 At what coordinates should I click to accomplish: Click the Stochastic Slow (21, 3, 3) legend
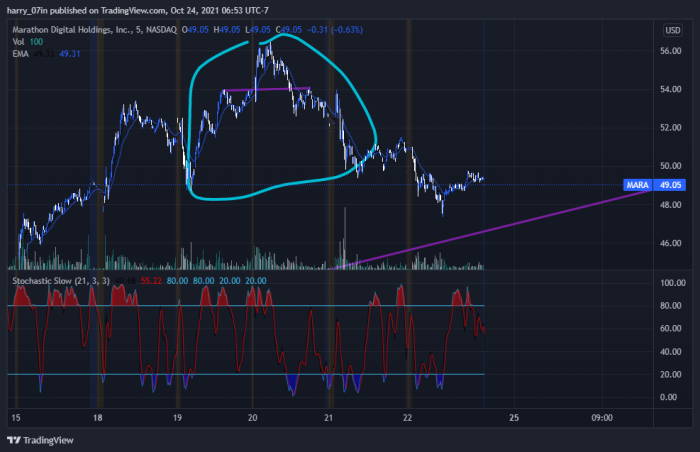pyautogui.click(x=61, y=281)
